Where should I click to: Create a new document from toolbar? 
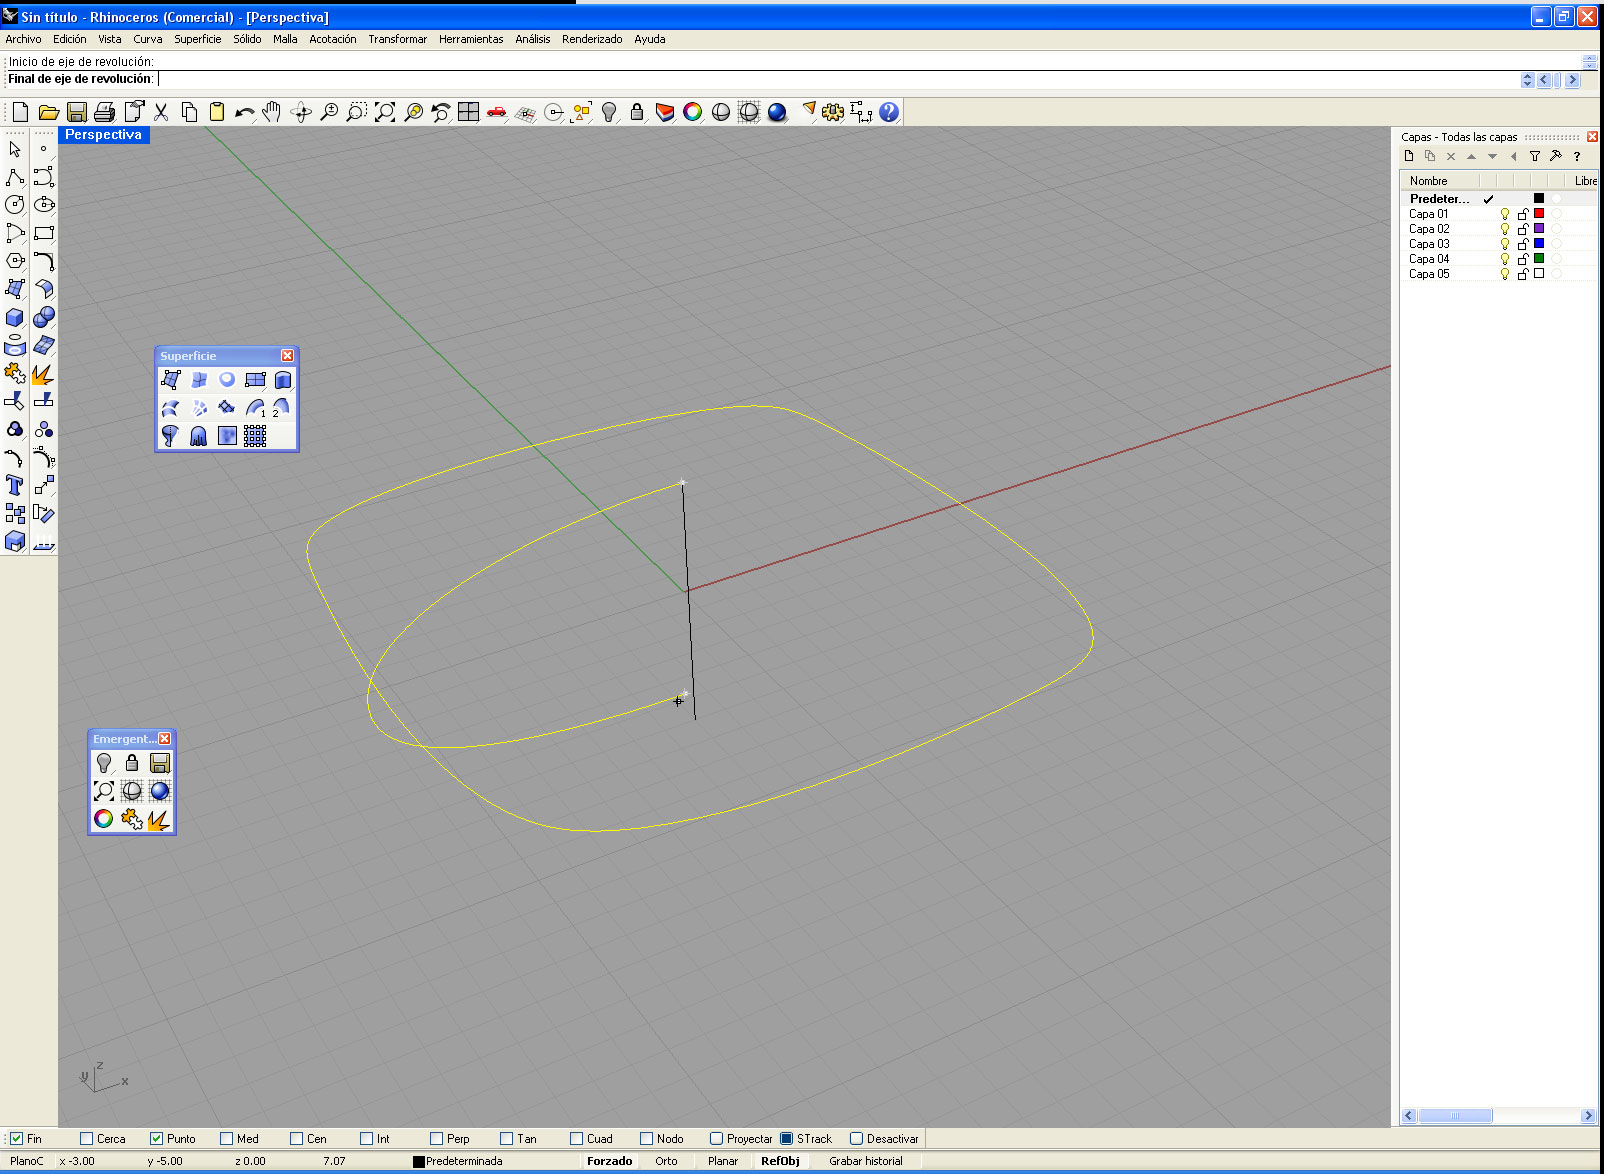coord(20,112)
